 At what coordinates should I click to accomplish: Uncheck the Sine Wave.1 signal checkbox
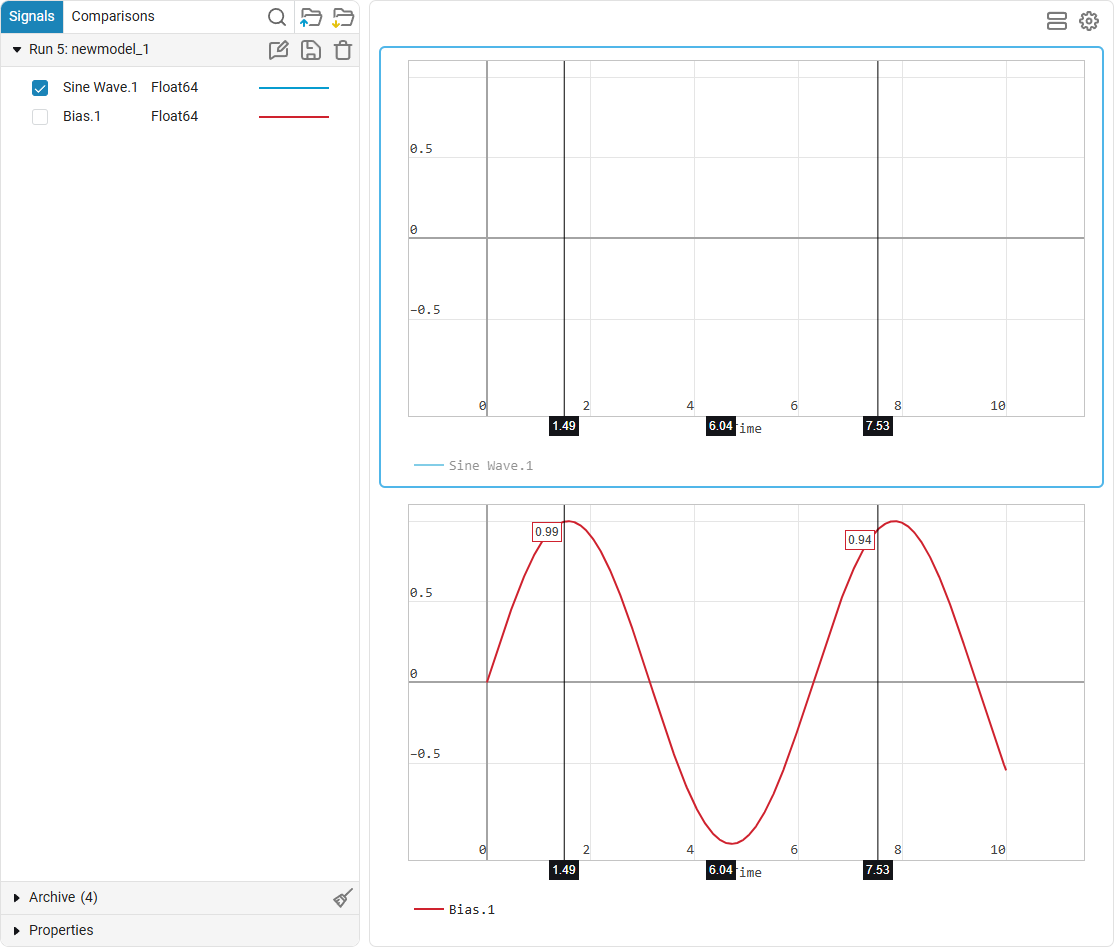click(40, 87)
